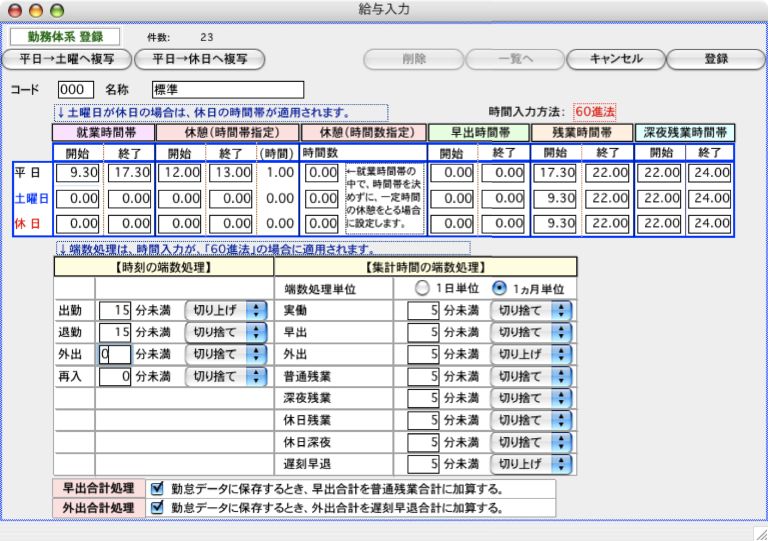Click the 土曜日 残業時間帯 開始 field

(555, 199)
